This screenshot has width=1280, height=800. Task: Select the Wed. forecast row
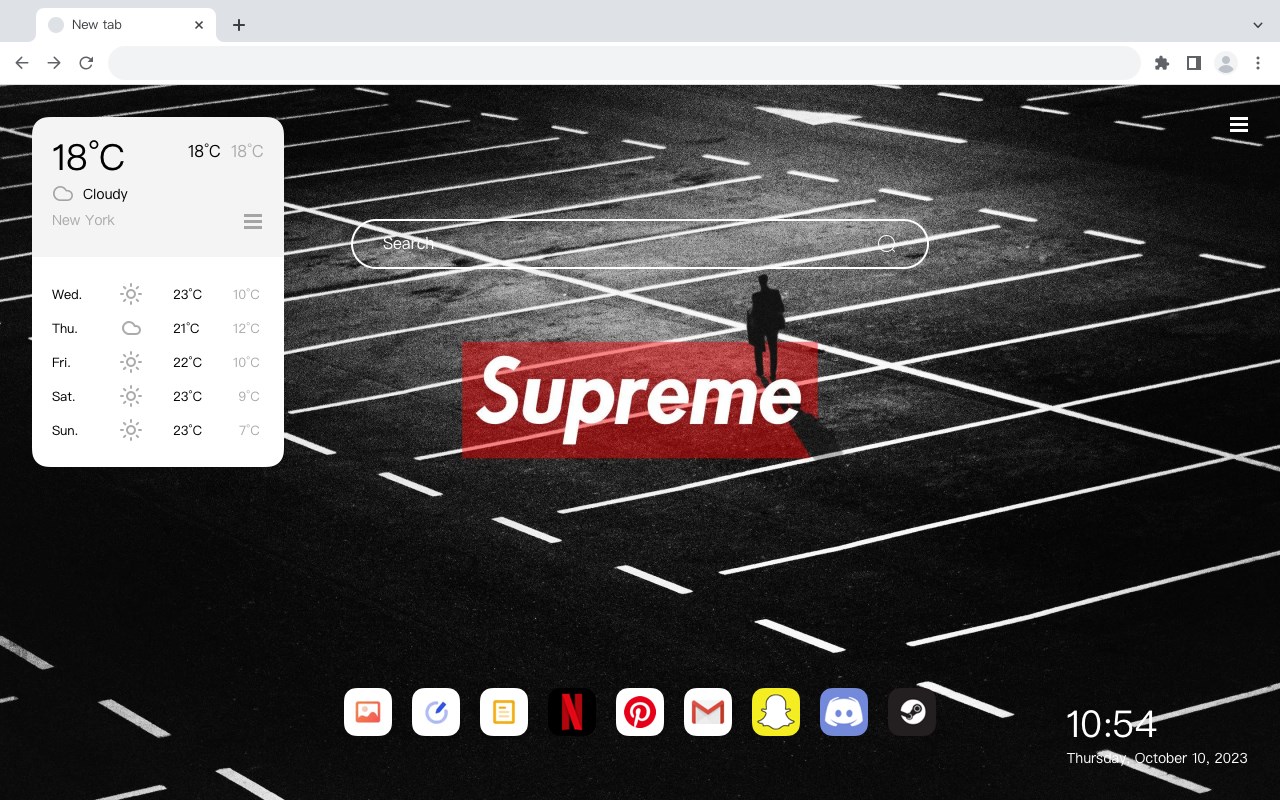click(x=158, y=294)
